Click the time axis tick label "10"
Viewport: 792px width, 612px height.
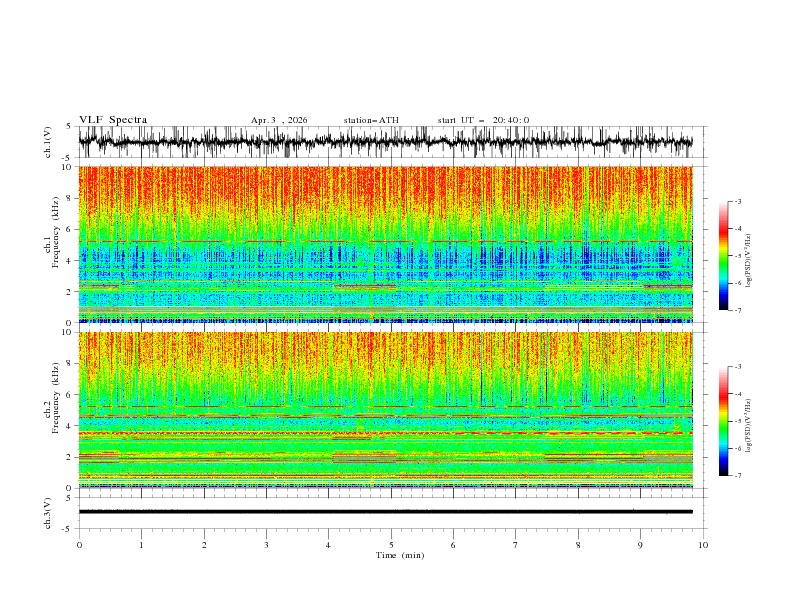pyautogui.click(x=703, y=545)
